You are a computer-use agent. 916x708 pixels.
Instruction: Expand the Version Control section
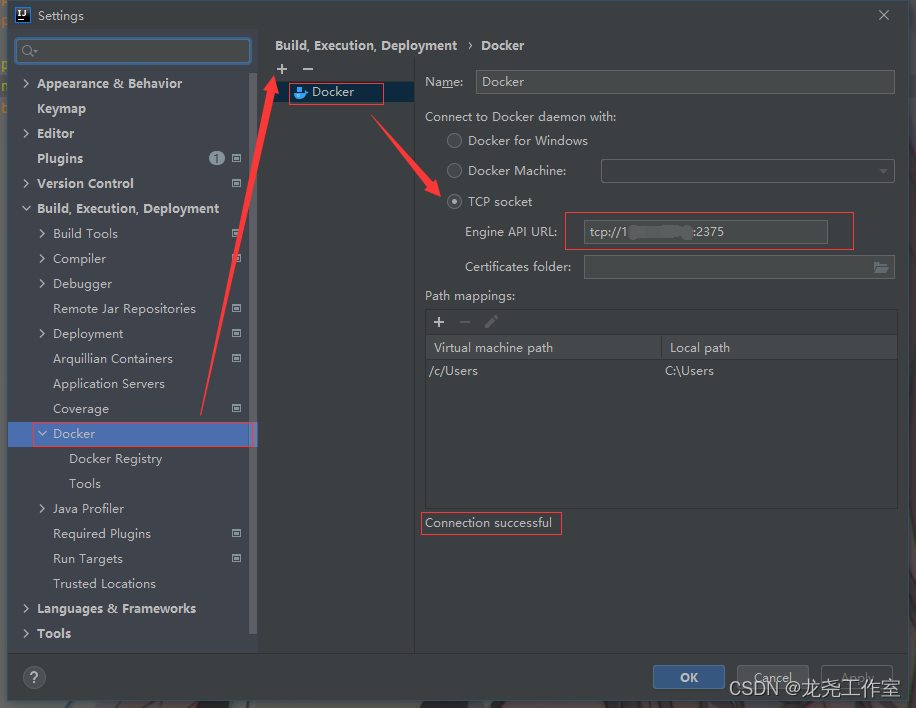[x=26, y=183]
